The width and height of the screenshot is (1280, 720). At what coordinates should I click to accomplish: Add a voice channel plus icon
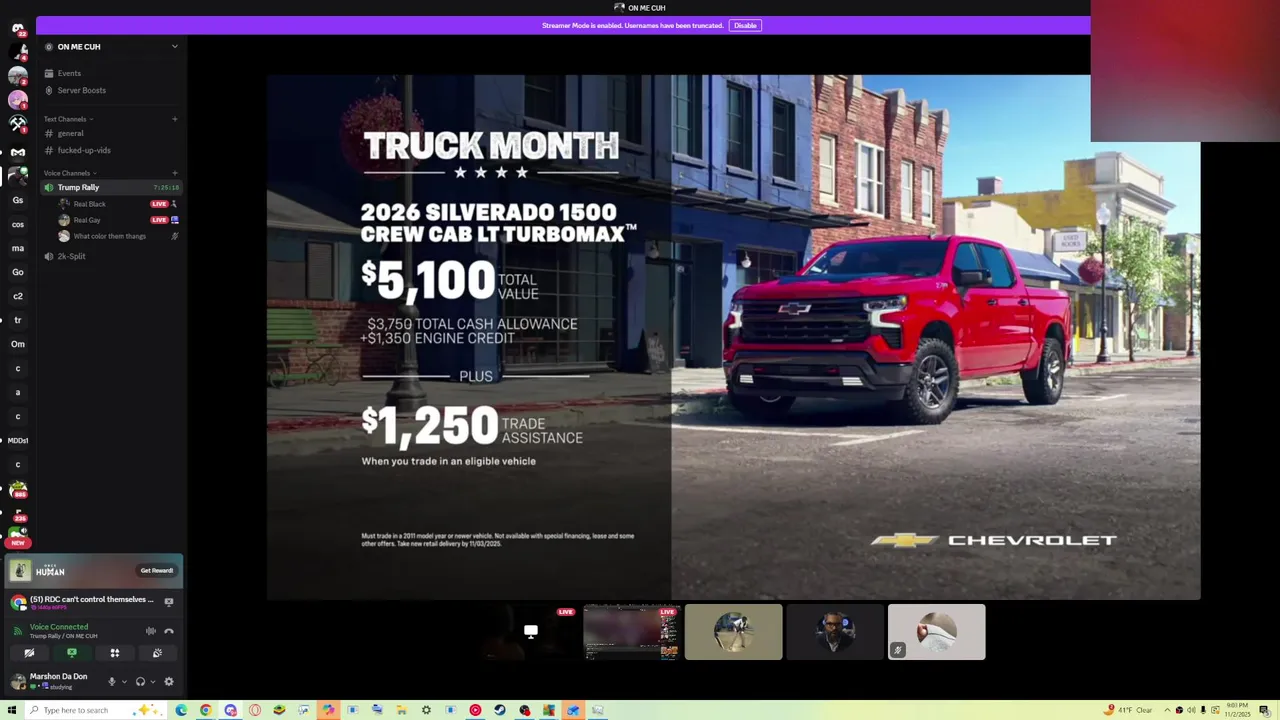tap(175, 173)
